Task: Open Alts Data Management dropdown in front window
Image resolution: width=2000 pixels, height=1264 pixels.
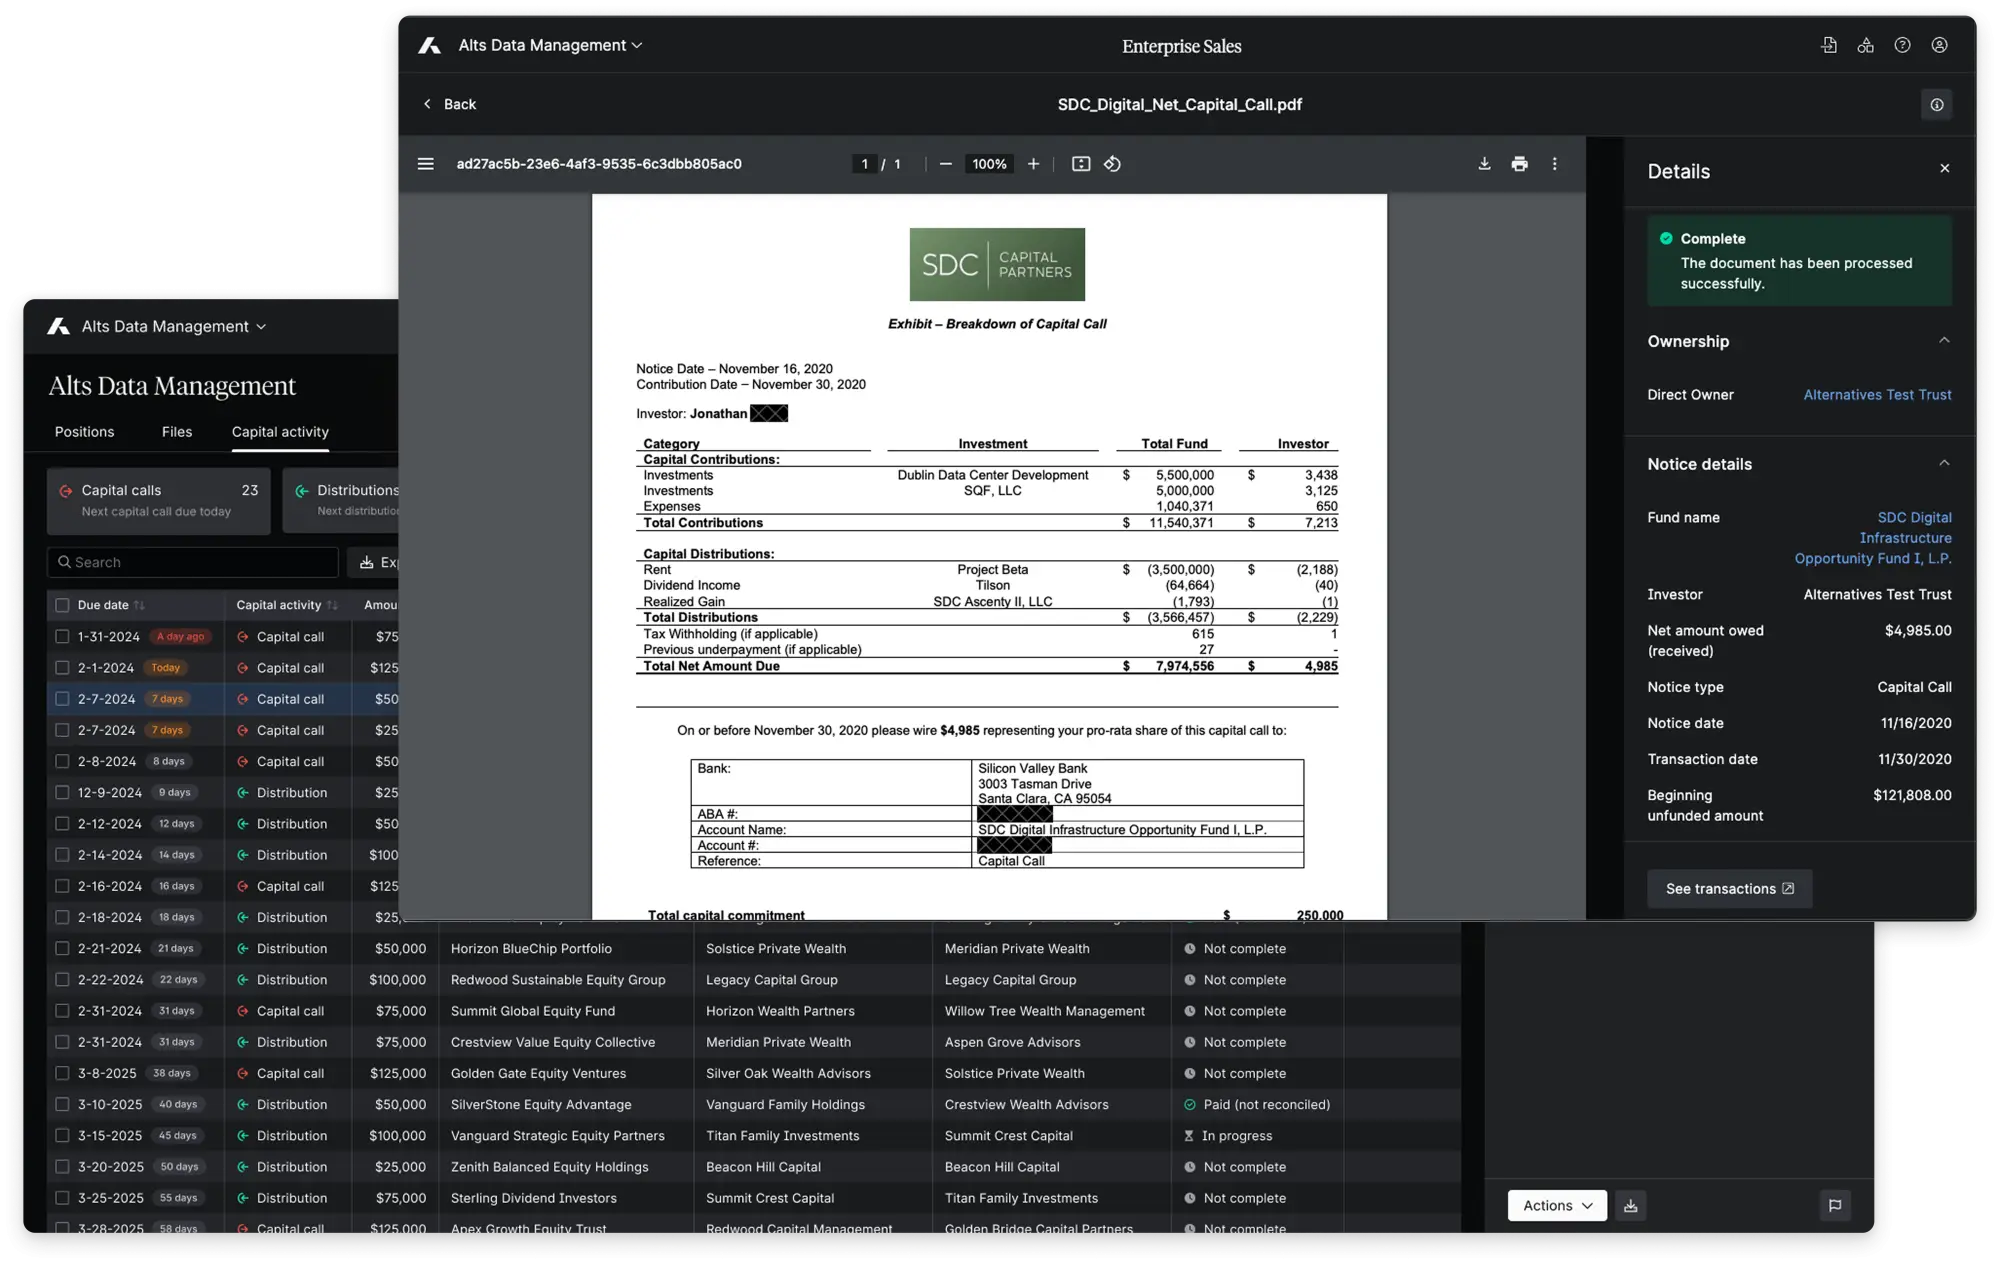Action: click(x=550, y=45)
